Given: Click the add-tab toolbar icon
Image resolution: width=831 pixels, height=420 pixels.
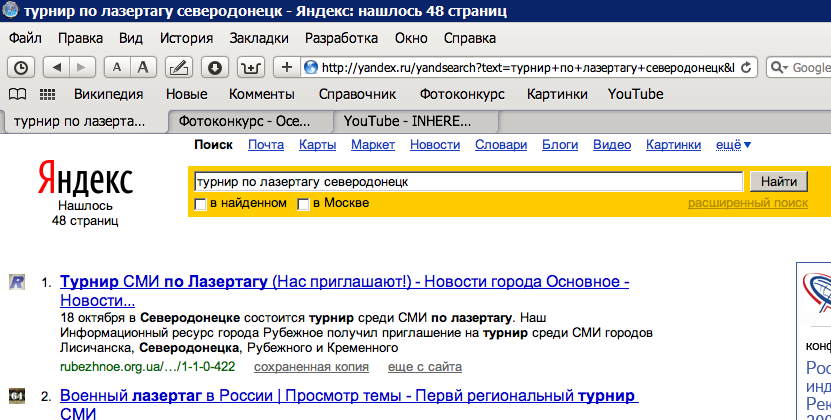Looking at the screenshot, I should 250,67.
